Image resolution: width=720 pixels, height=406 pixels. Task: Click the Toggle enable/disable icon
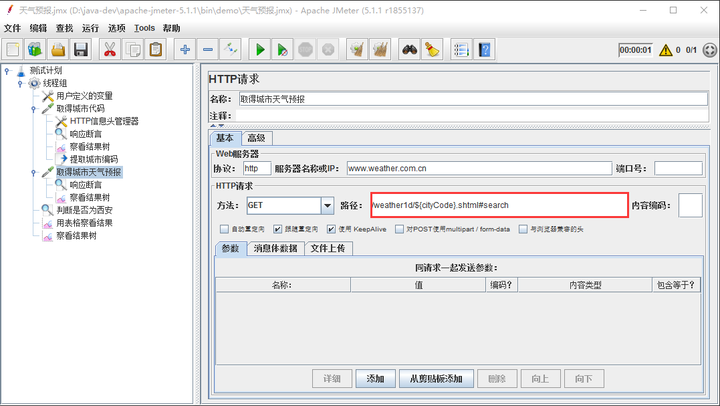tap(231, 50)
